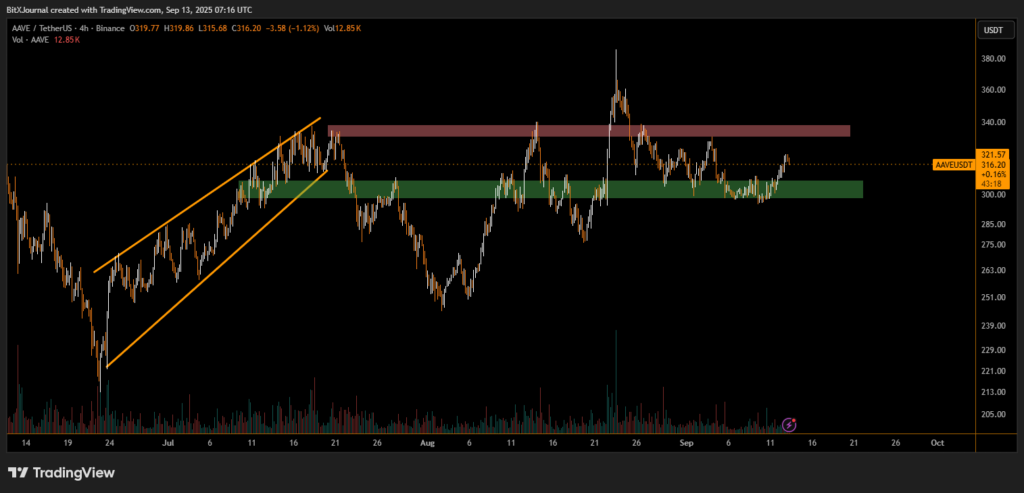Click the Jul label on time axis
Screen dimensions: 1024x493
(x=167, y=441)
